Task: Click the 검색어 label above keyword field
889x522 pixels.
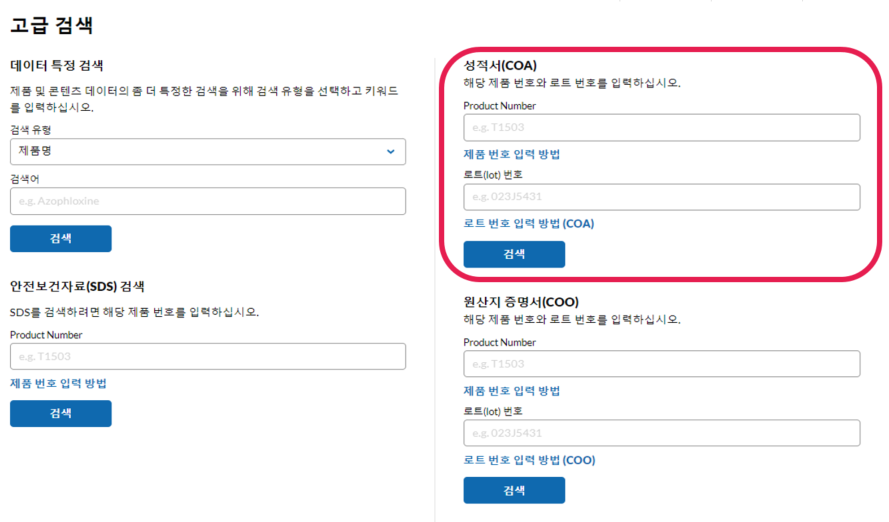Action: [26, 178]
